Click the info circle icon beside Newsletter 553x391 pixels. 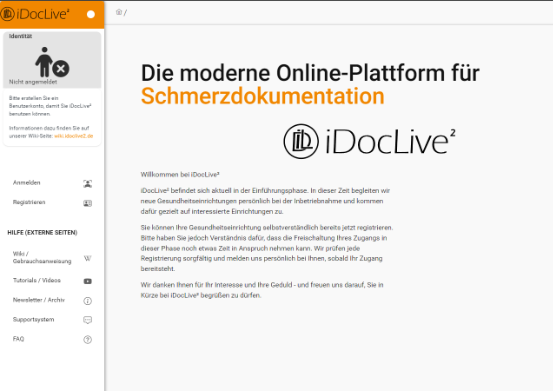87,301
